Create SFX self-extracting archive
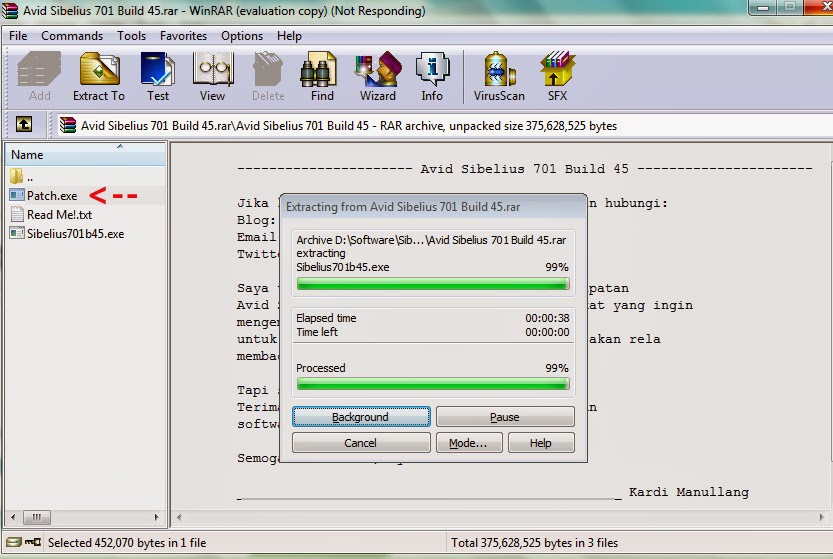Screen dimensions: 833x559 pos(557,77)
